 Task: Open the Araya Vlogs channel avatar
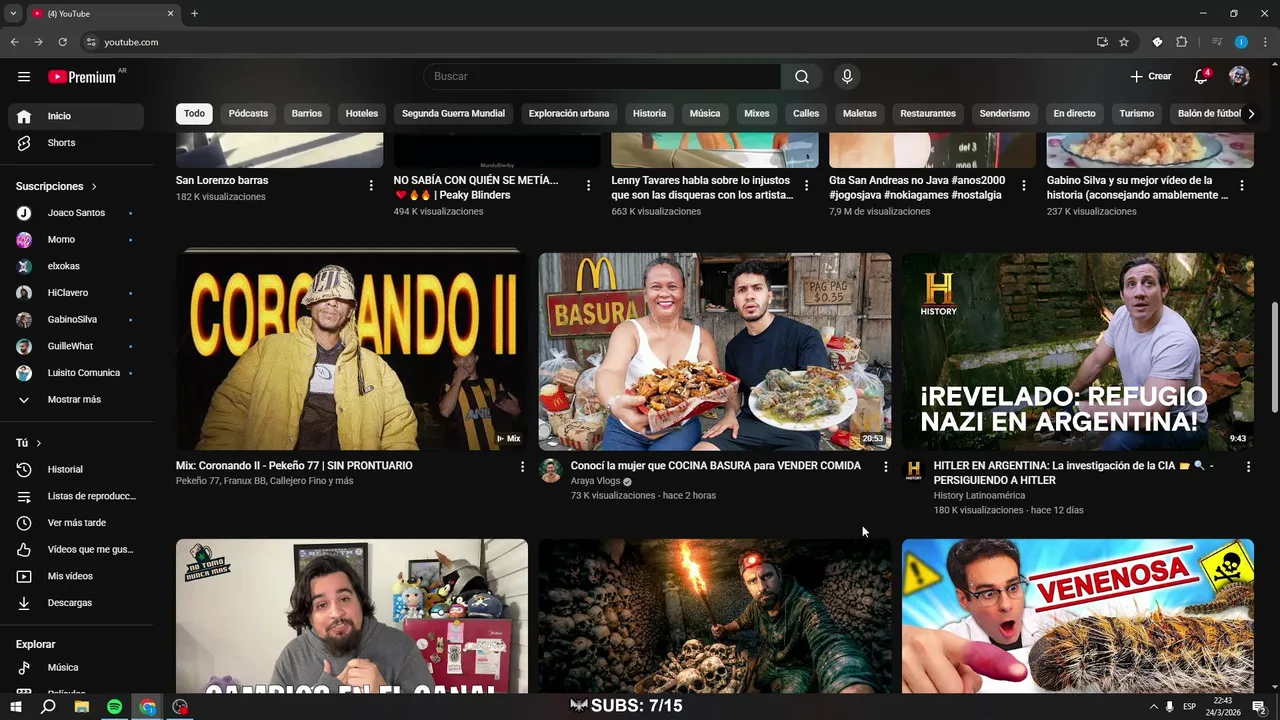tap(551, 471)
